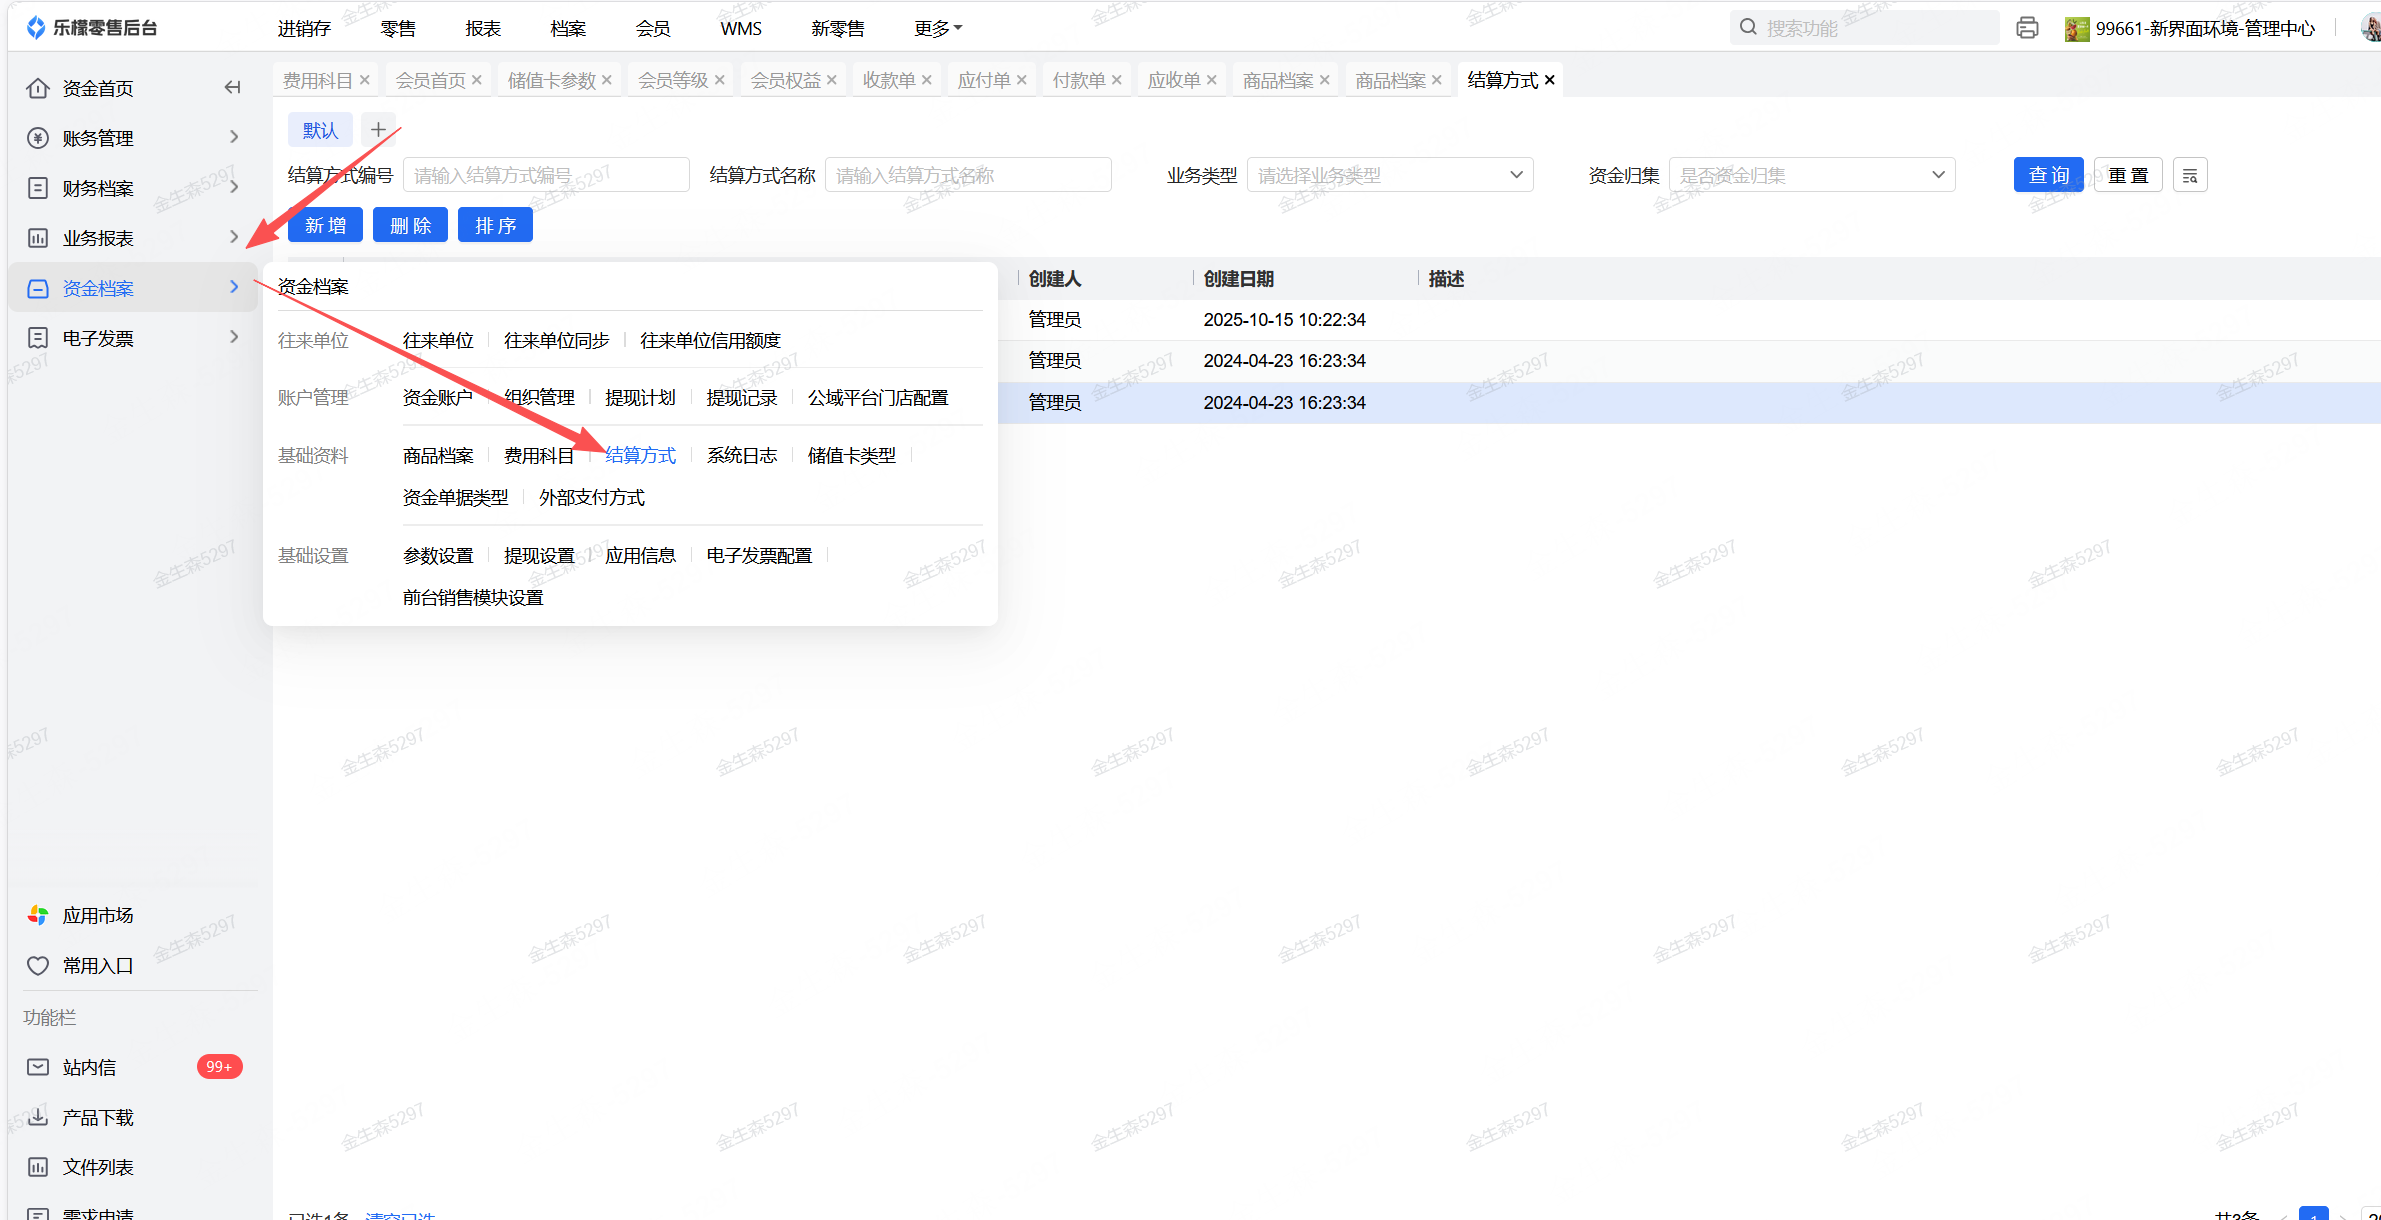
Task: Add a new filter view with plus button
Action: (378, 130)
